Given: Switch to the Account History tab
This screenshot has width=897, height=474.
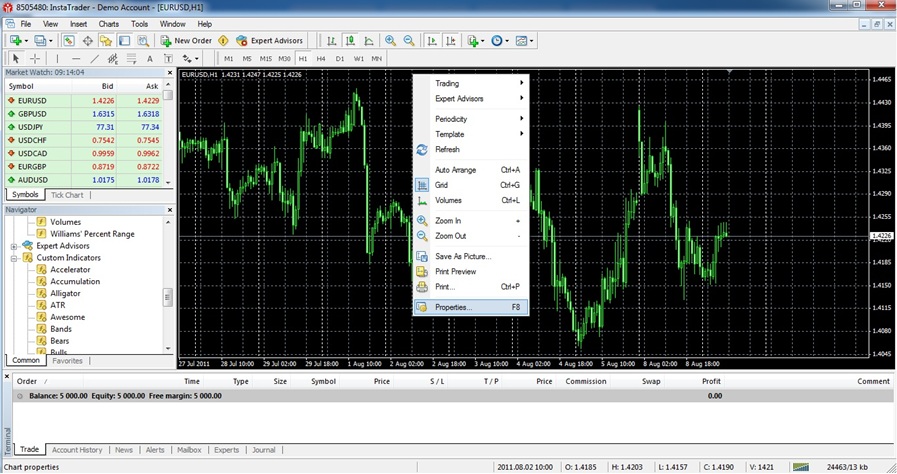Looking at the screenshot, I should tap(77, 450).
